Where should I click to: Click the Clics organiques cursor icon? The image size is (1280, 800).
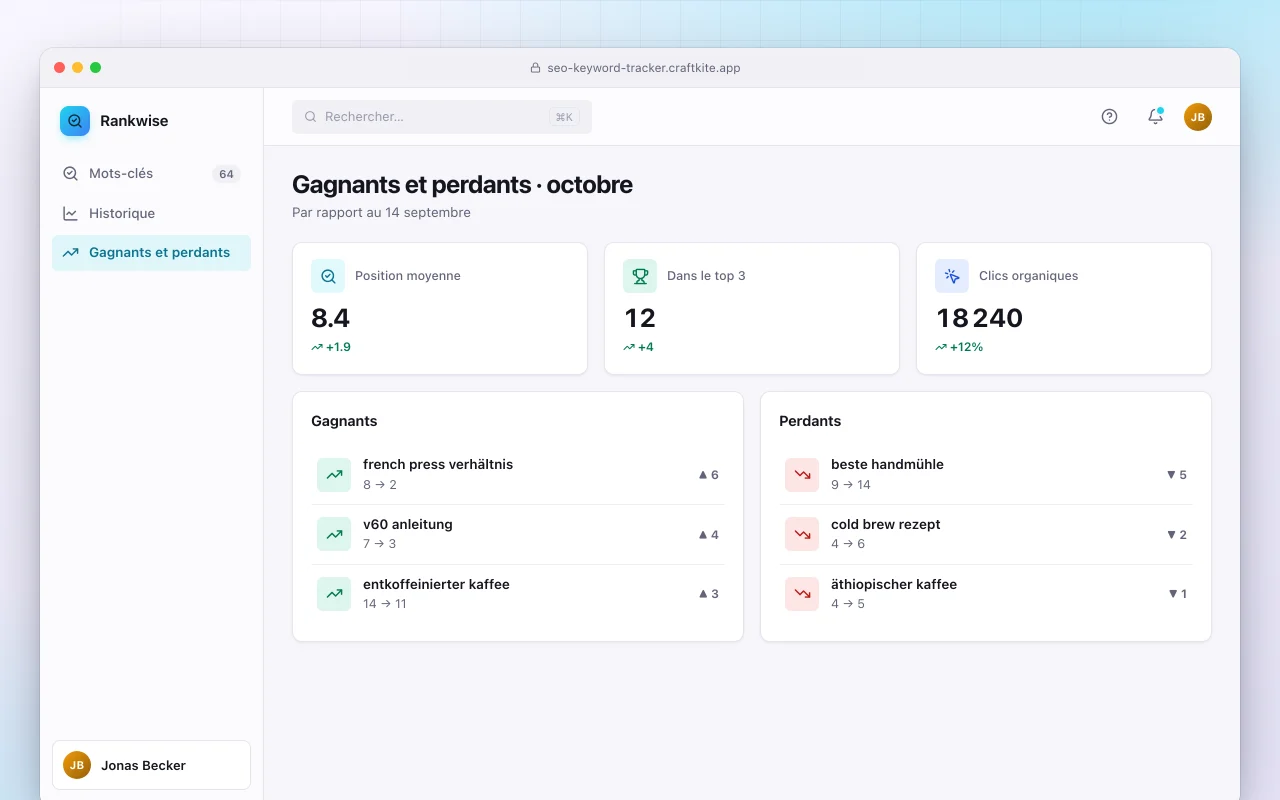tap(952, 276)
